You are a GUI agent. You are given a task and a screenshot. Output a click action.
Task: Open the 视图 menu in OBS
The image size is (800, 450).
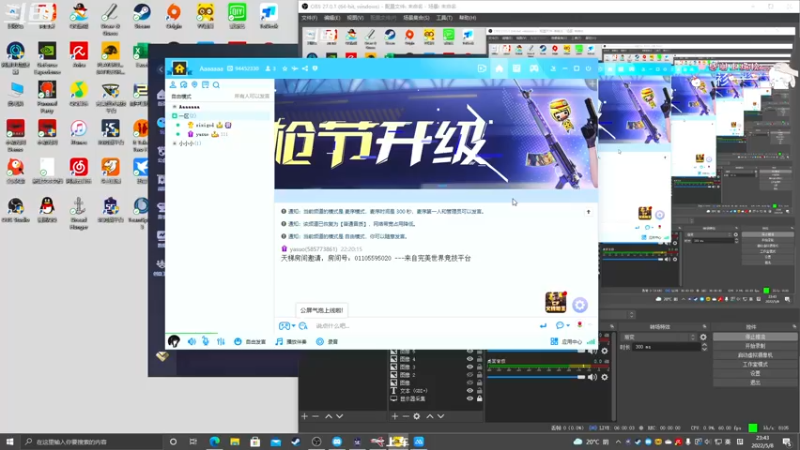[x=355, y=17]
